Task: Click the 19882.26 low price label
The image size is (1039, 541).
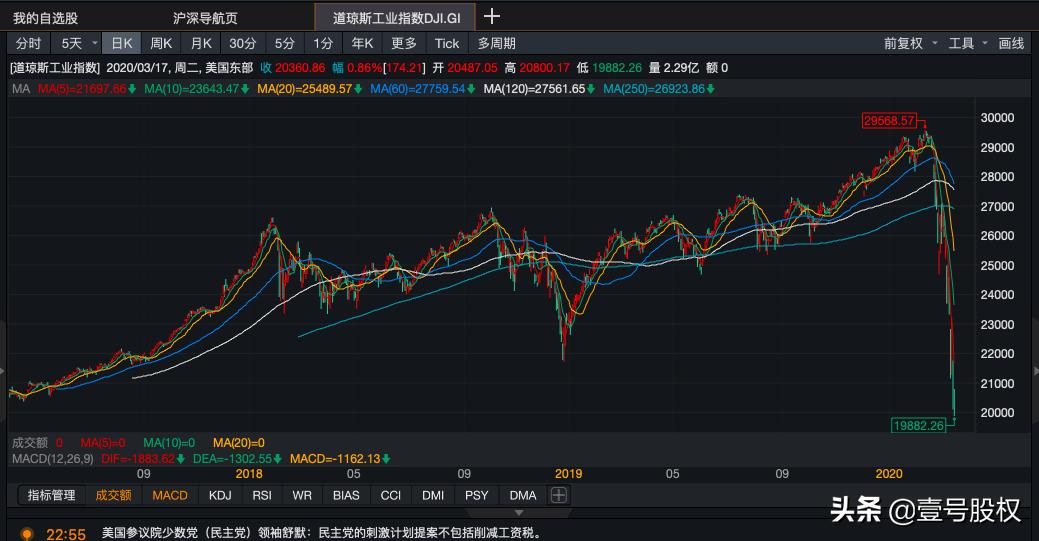Action: click(918, 425)
